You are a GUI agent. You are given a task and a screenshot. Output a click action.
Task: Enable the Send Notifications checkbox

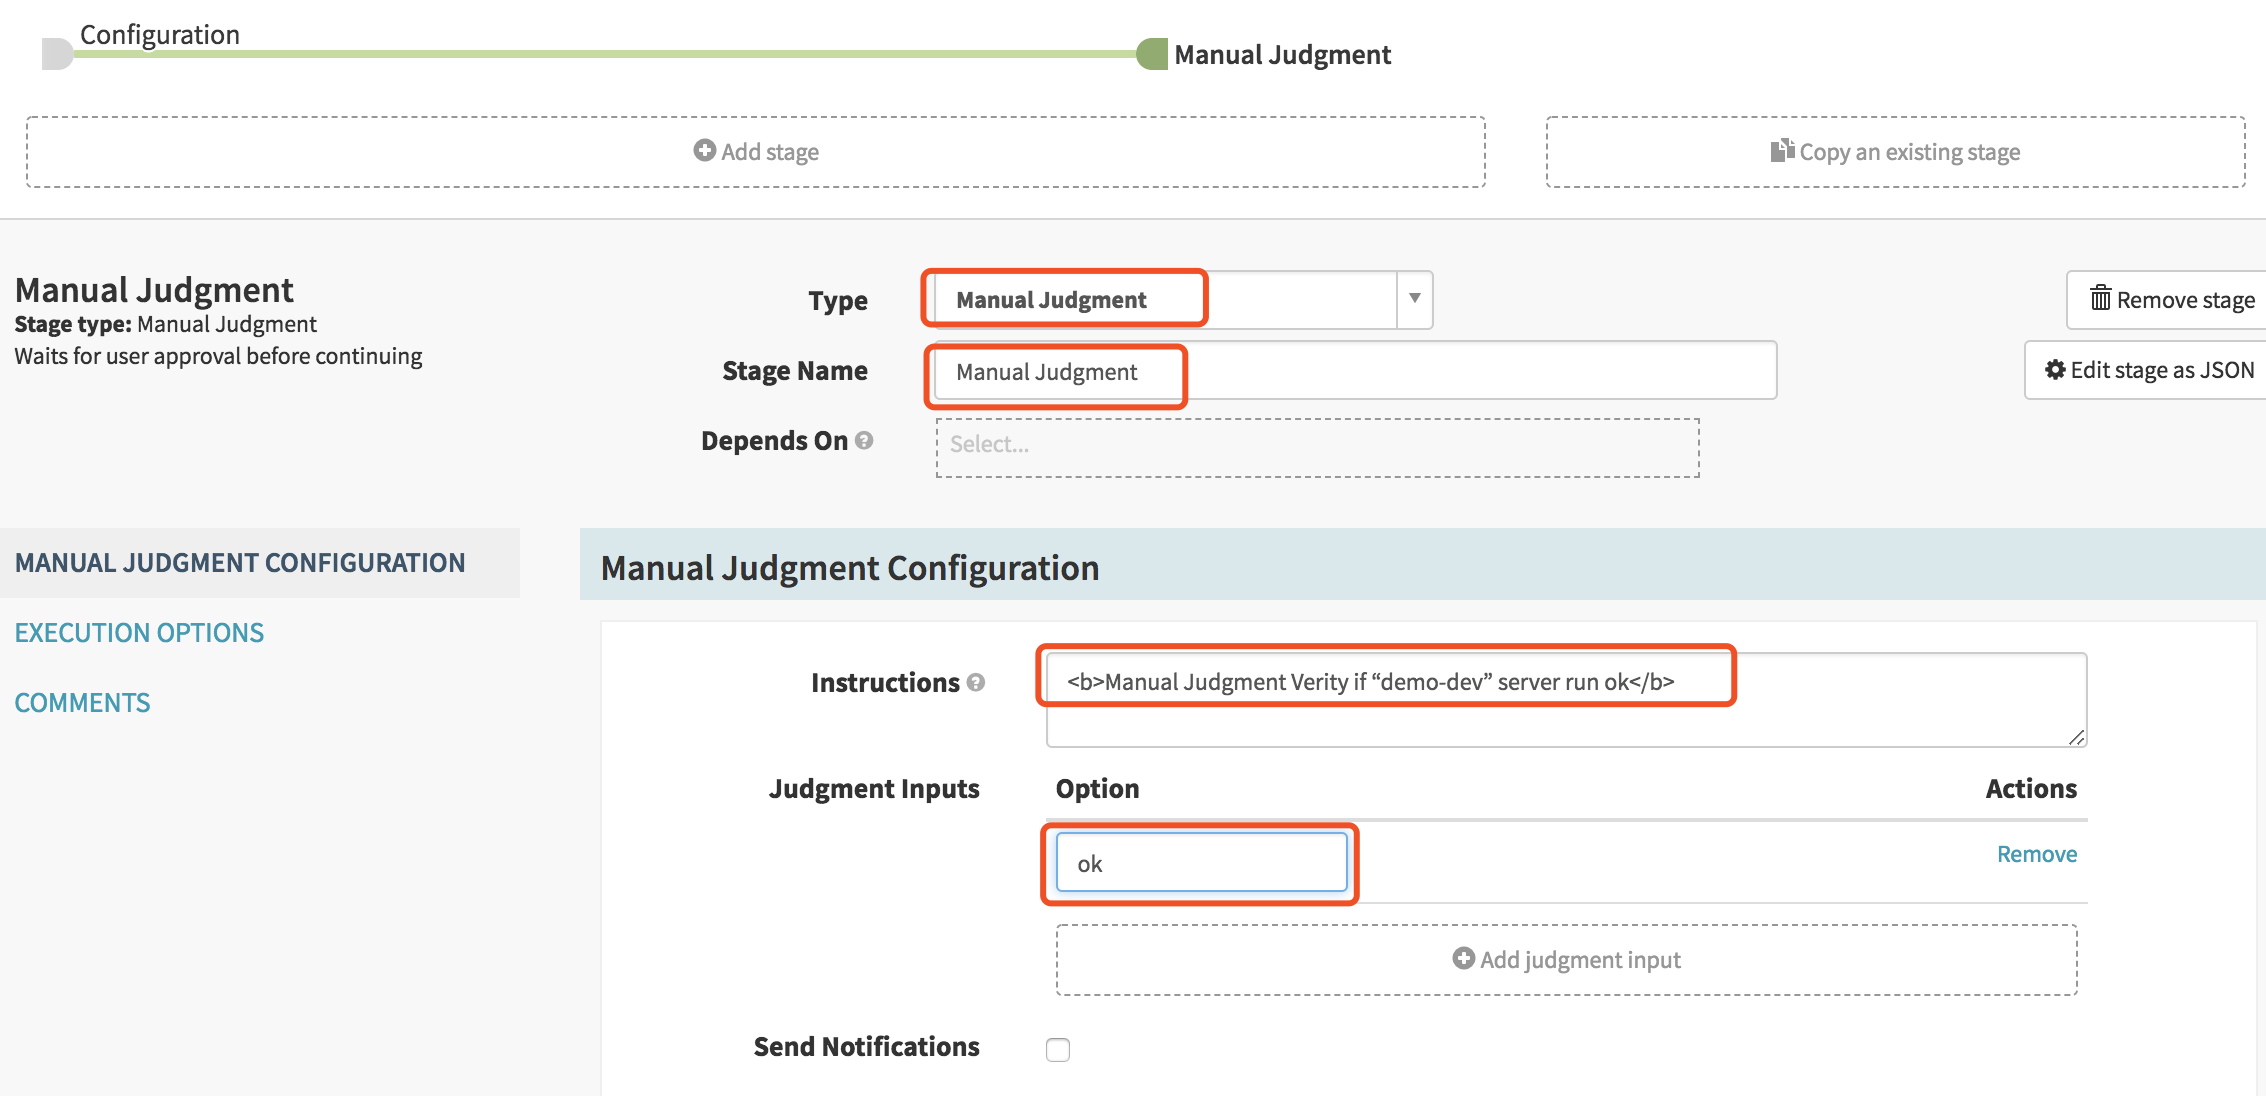coord(1057,1049)
